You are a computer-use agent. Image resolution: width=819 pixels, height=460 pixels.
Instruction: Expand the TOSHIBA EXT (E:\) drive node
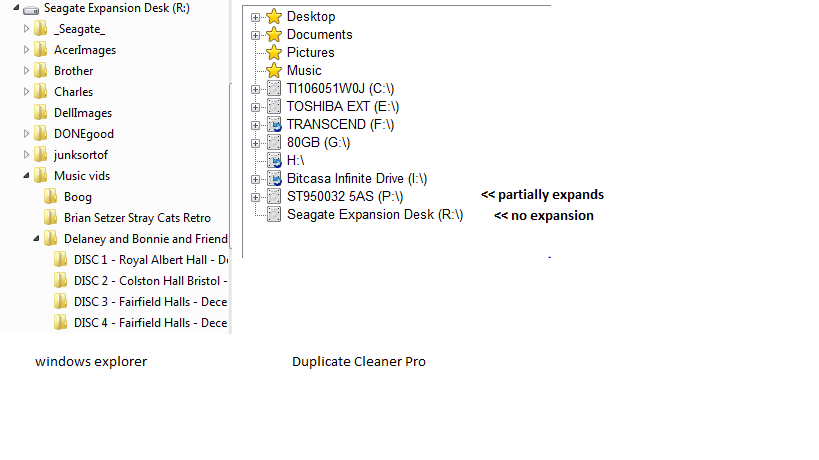coord(256,107)
